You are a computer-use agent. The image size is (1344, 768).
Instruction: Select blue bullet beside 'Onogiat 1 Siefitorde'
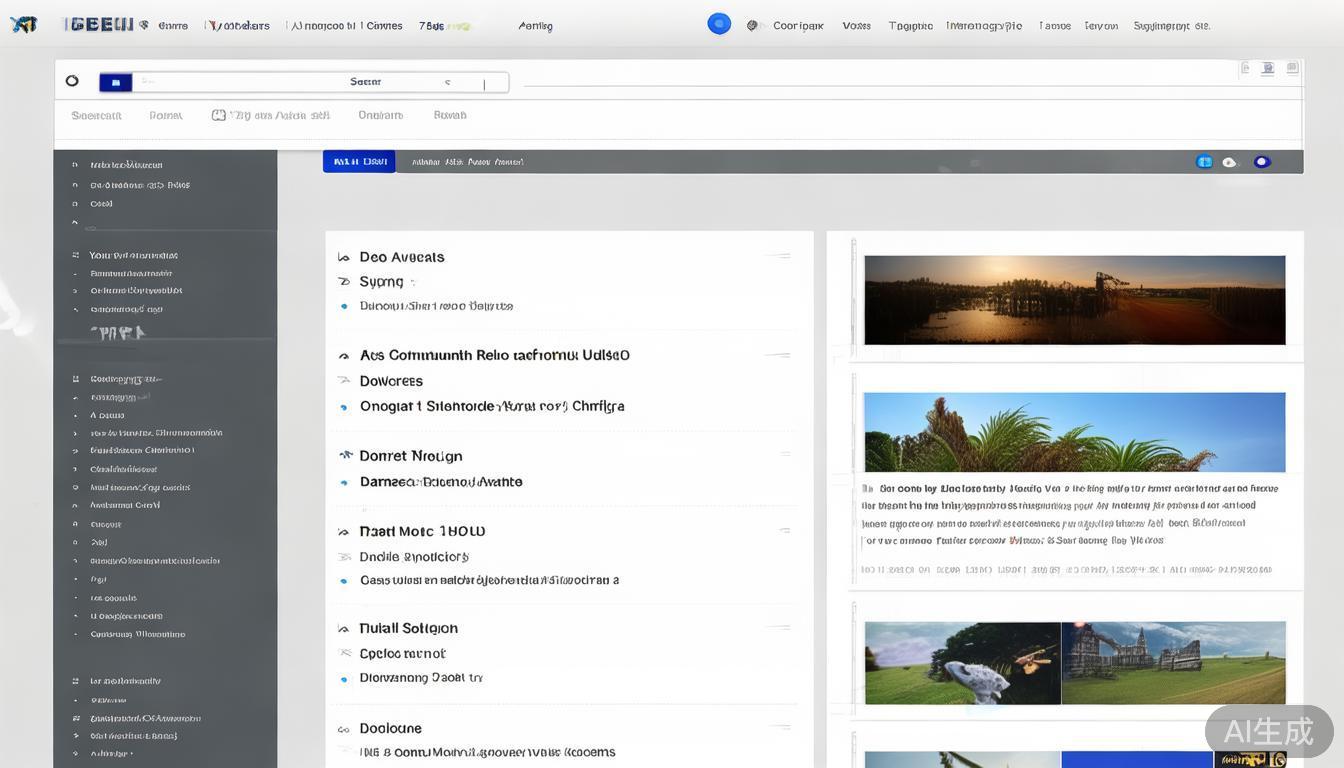[344, 407]
